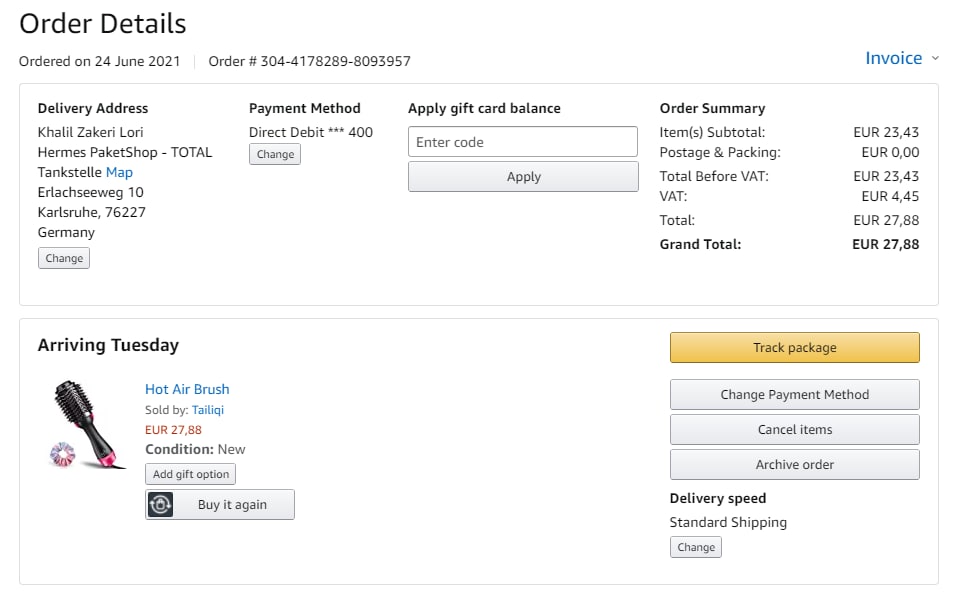Select Cancel items
Image resolution: width=964 pixels, height=595 pixels.
794,429
